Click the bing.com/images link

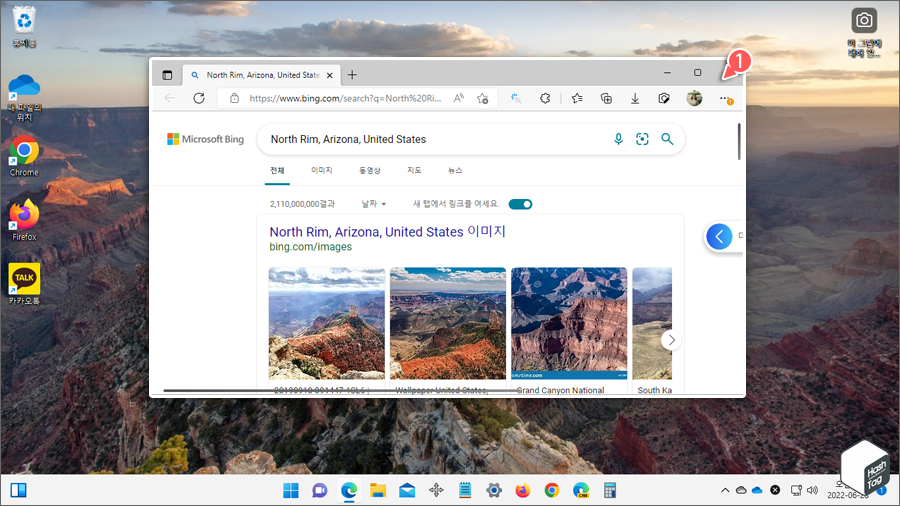(311, 247)
